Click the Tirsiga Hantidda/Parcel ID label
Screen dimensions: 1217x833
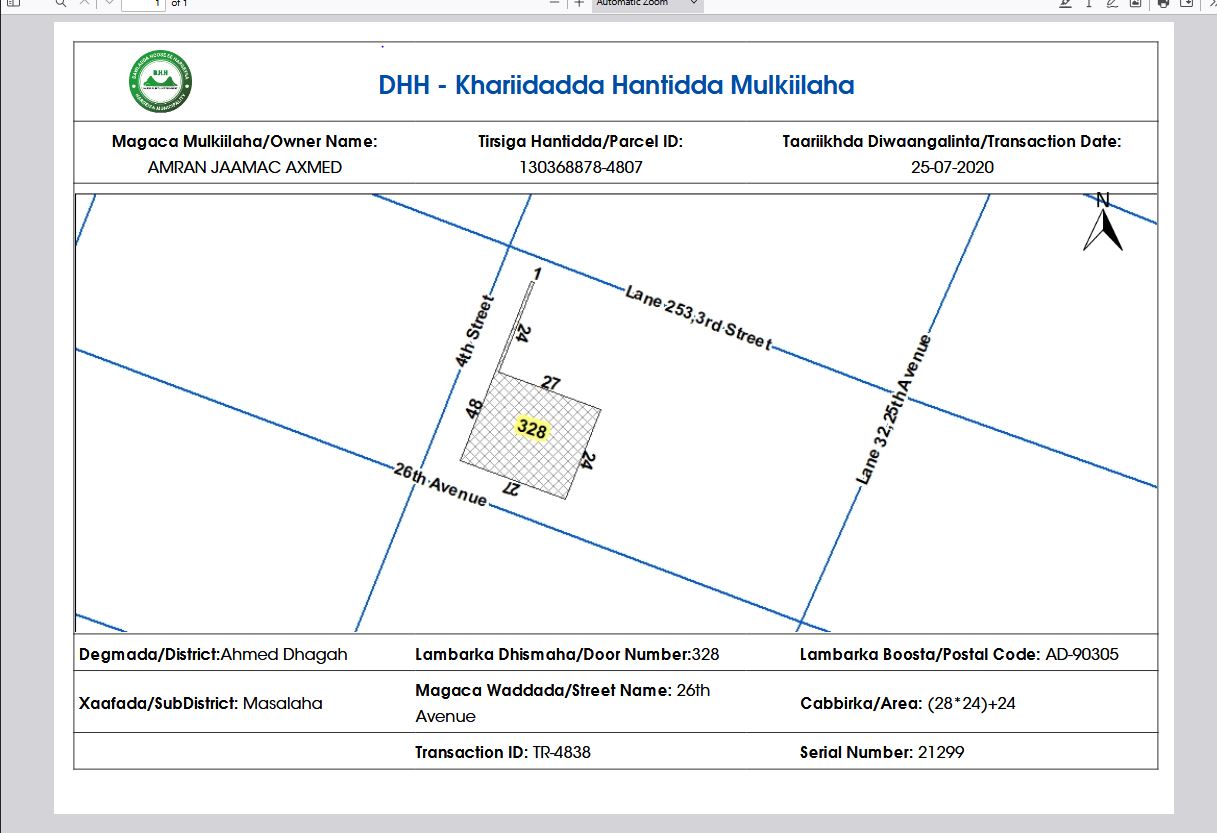[x=581, y=141]
